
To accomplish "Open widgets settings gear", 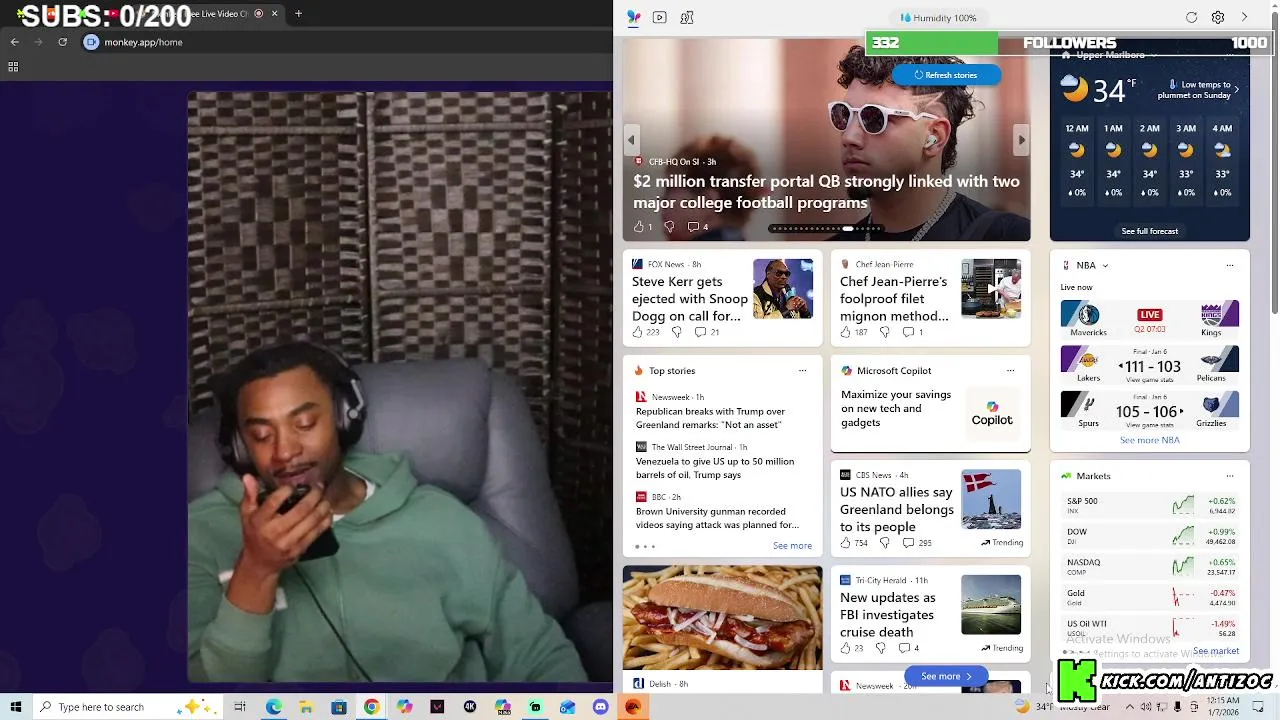I will tap(1218, 17).
